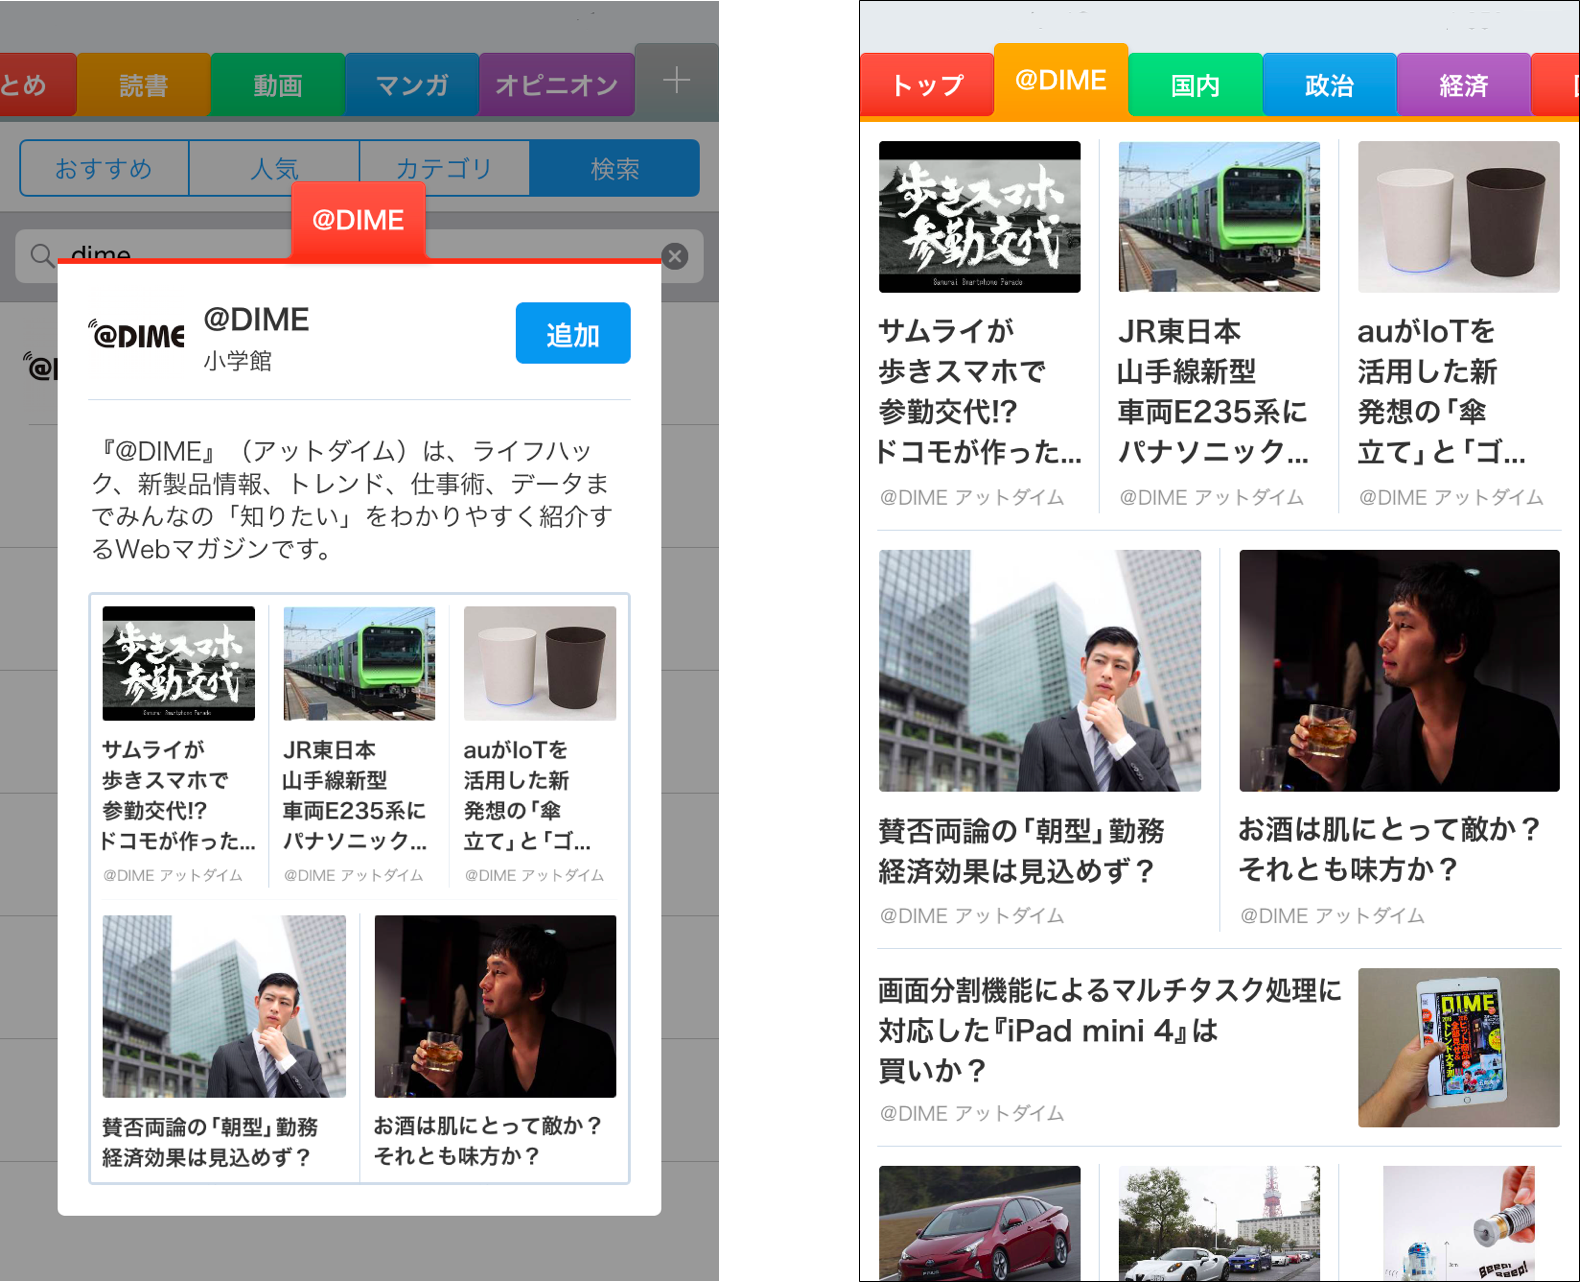Select the 検索 segment

615,168
